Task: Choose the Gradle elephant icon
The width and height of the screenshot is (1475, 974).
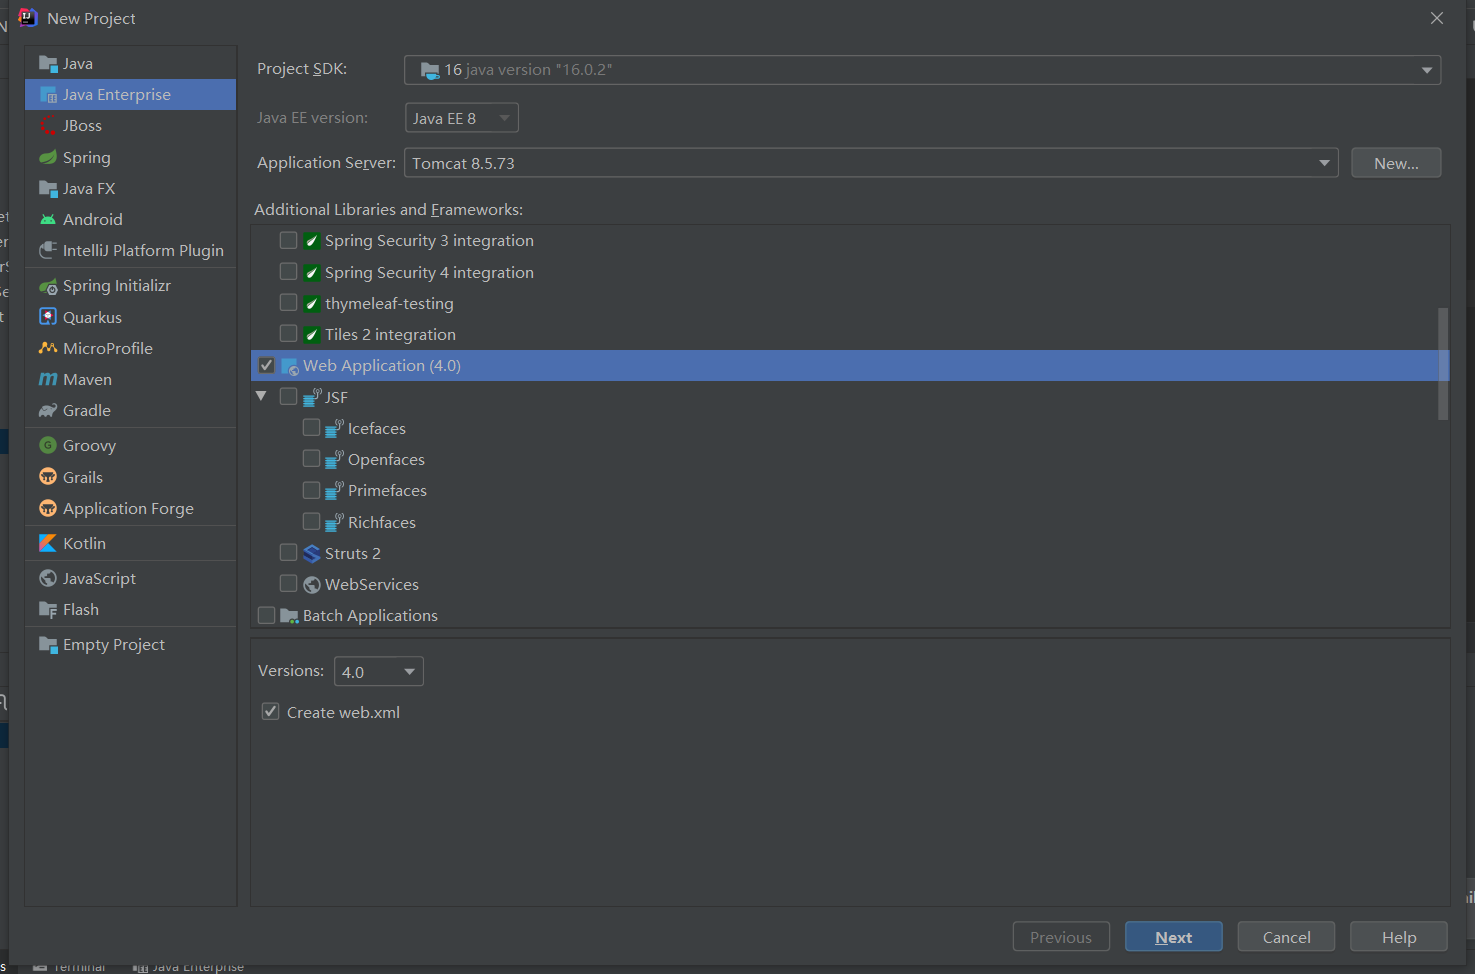Action: [48, 411]
